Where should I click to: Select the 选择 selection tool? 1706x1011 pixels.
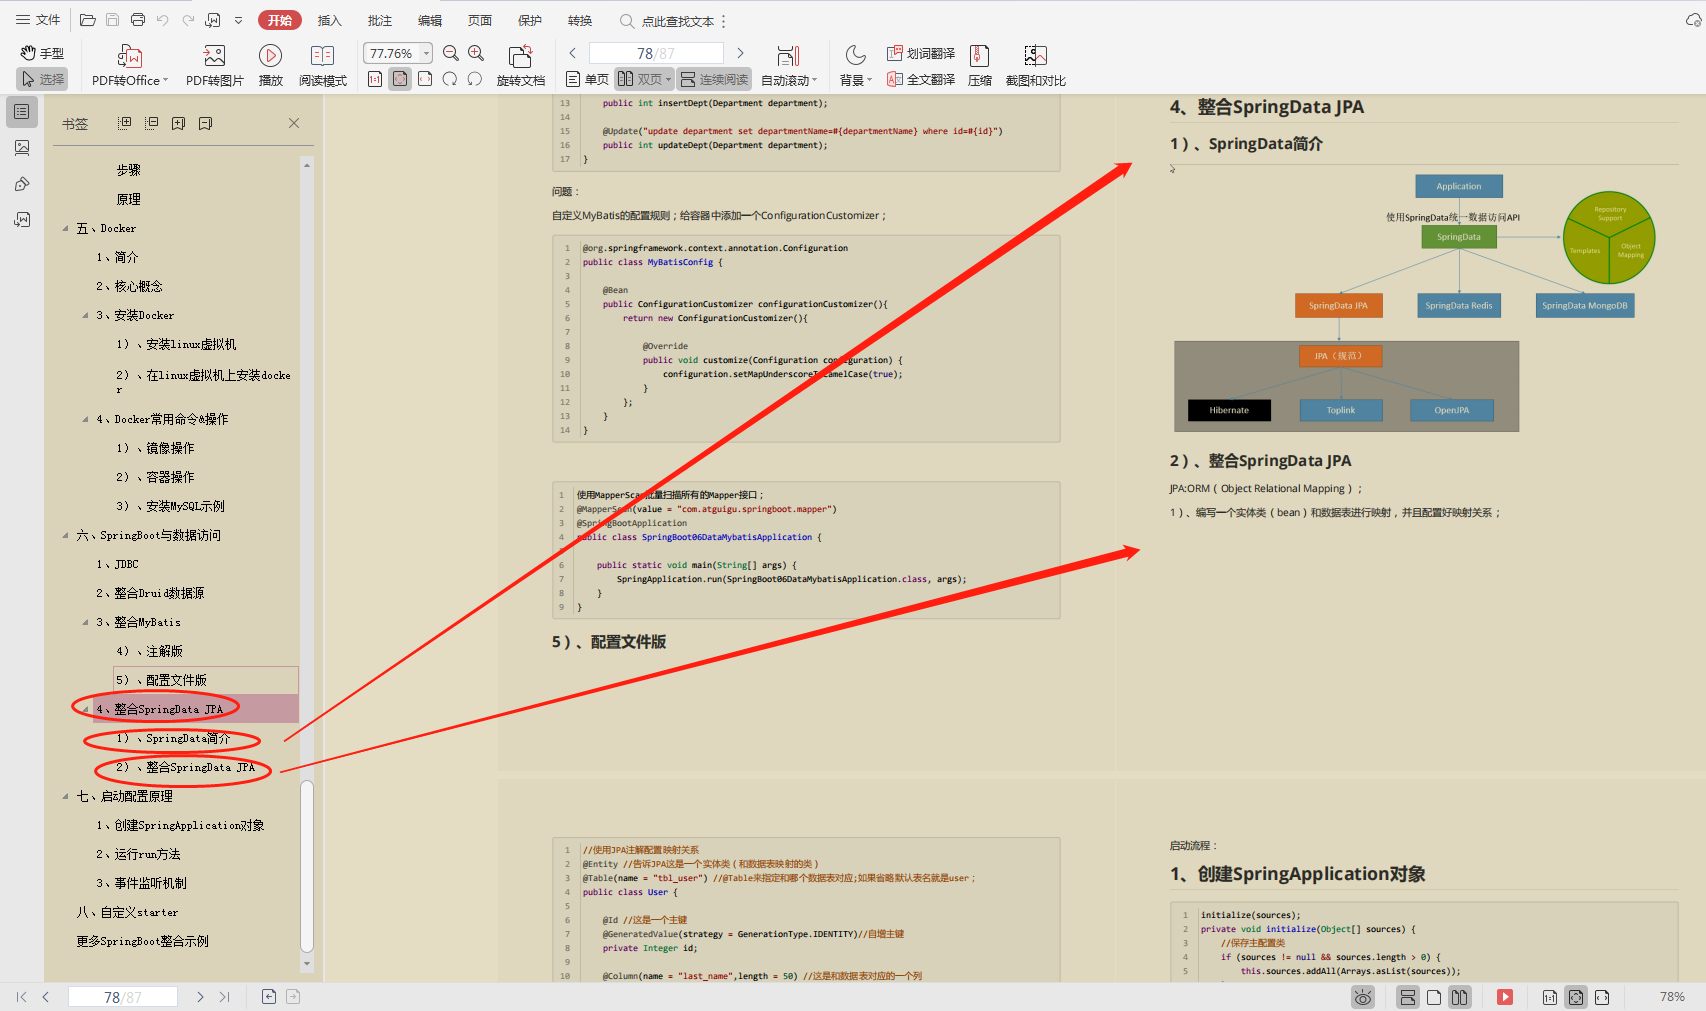coord(42,79)
